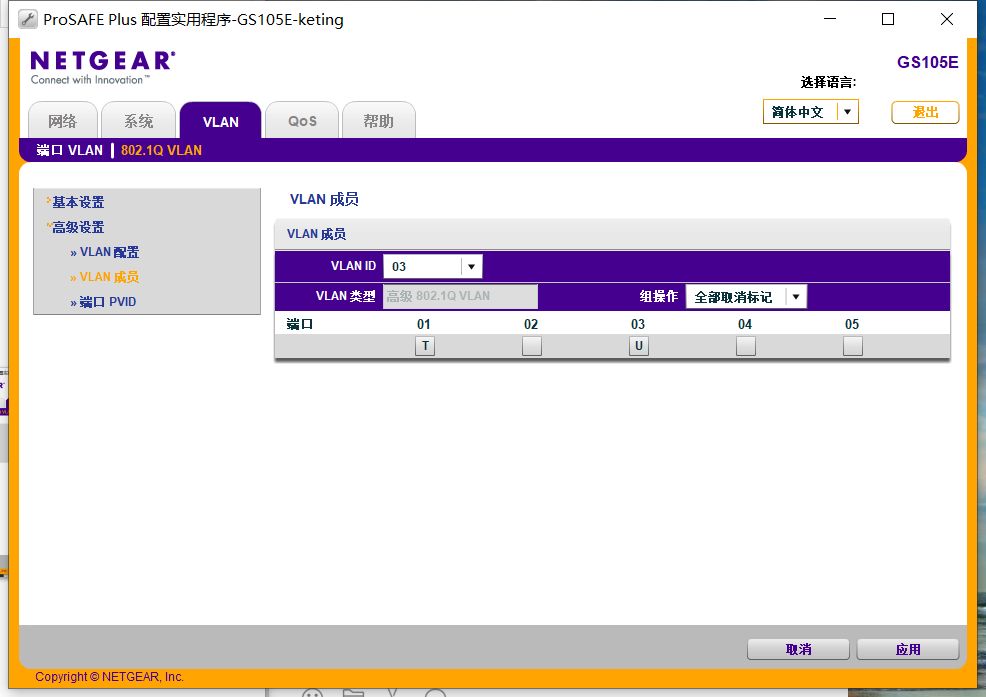Click port number 03 header

point(638,324)
